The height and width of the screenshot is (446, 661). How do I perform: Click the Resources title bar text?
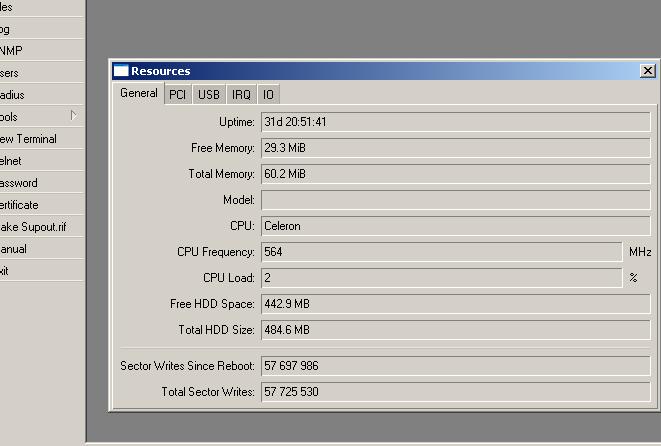click(x=161, y=71)
